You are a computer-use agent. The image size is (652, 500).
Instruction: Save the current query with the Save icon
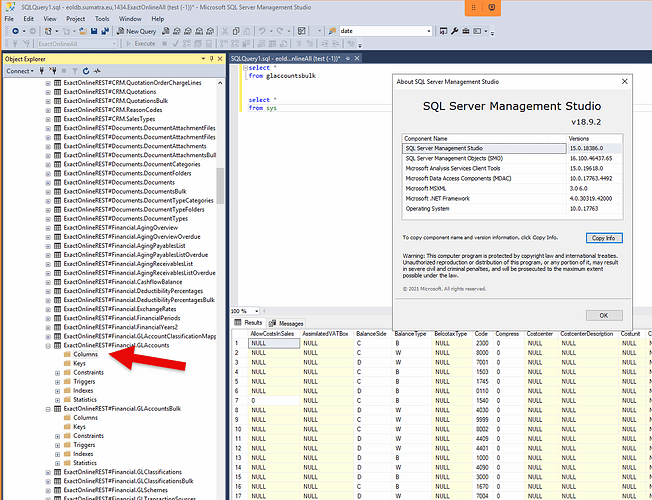(x=94, y=31)
